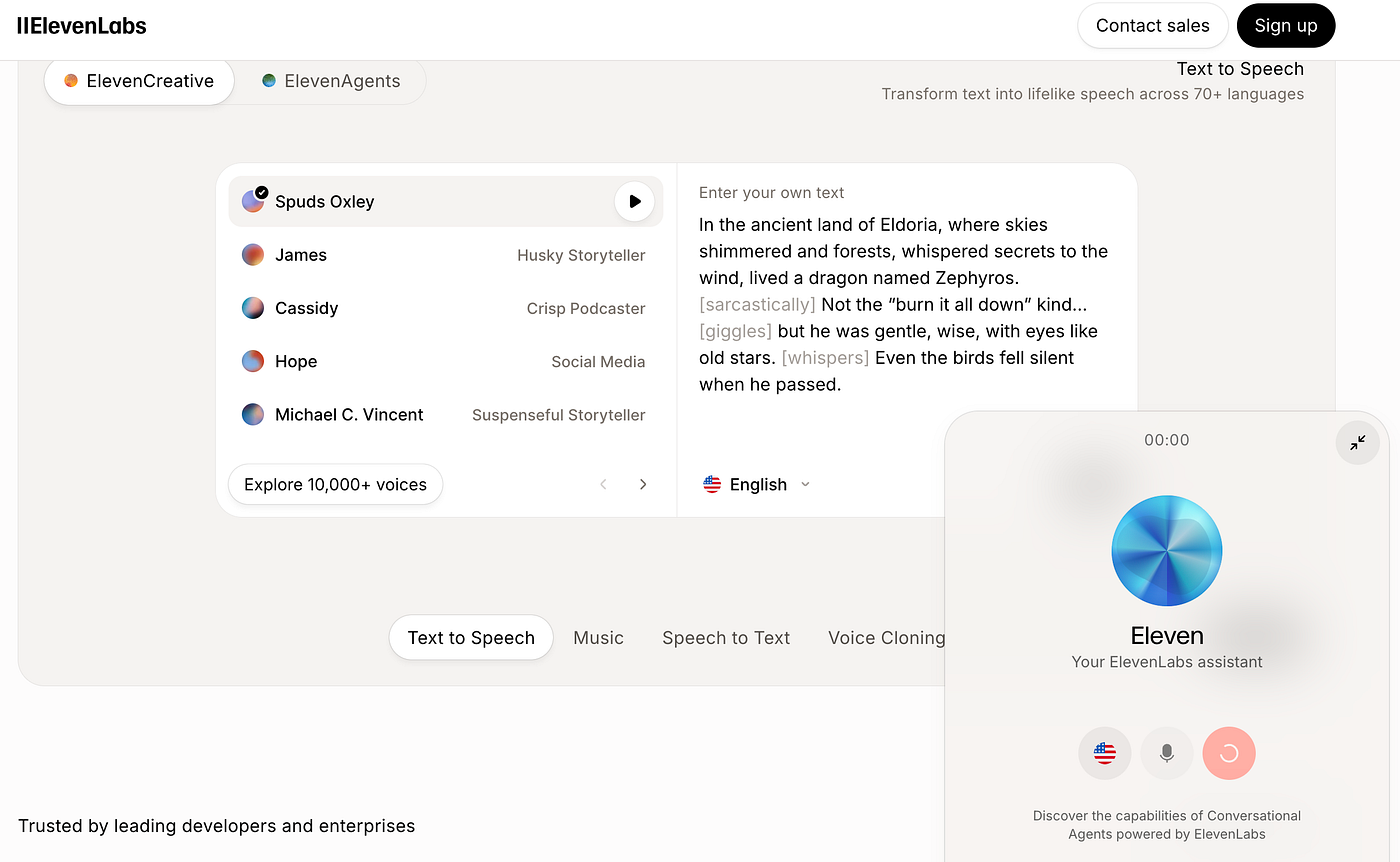The height and width of the screenshot is (862, 1400).
Task: Open the Music tab
Action: (599, 638)
